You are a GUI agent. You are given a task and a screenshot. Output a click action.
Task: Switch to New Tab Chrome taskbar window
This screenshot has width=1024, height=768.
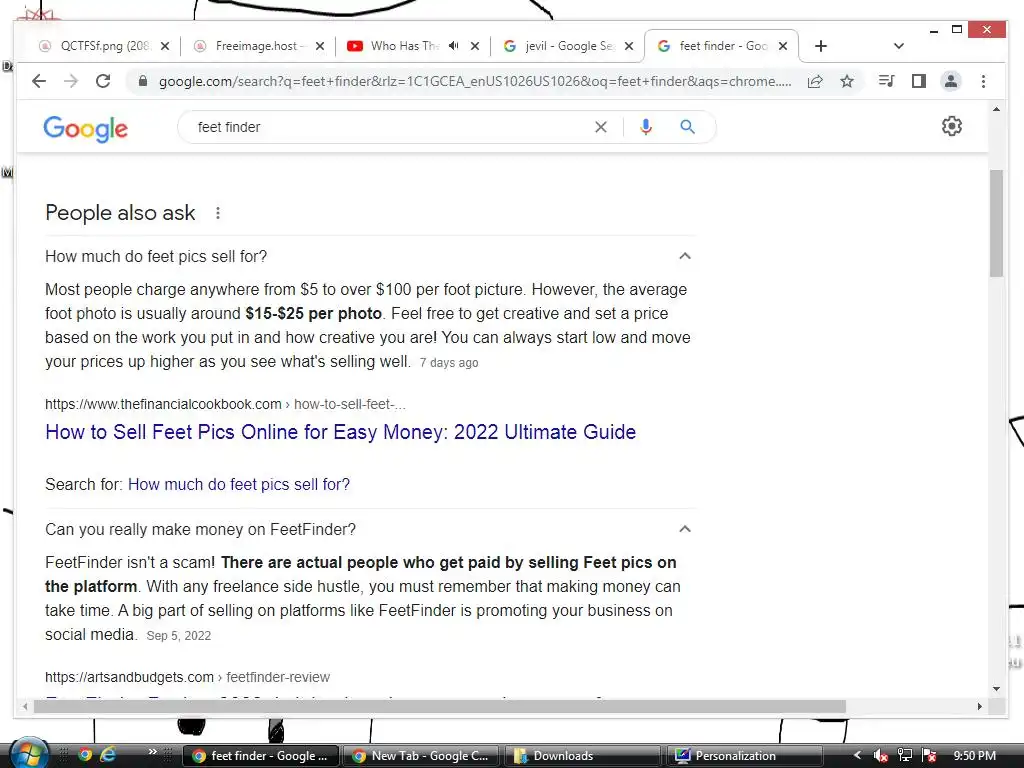421,756
